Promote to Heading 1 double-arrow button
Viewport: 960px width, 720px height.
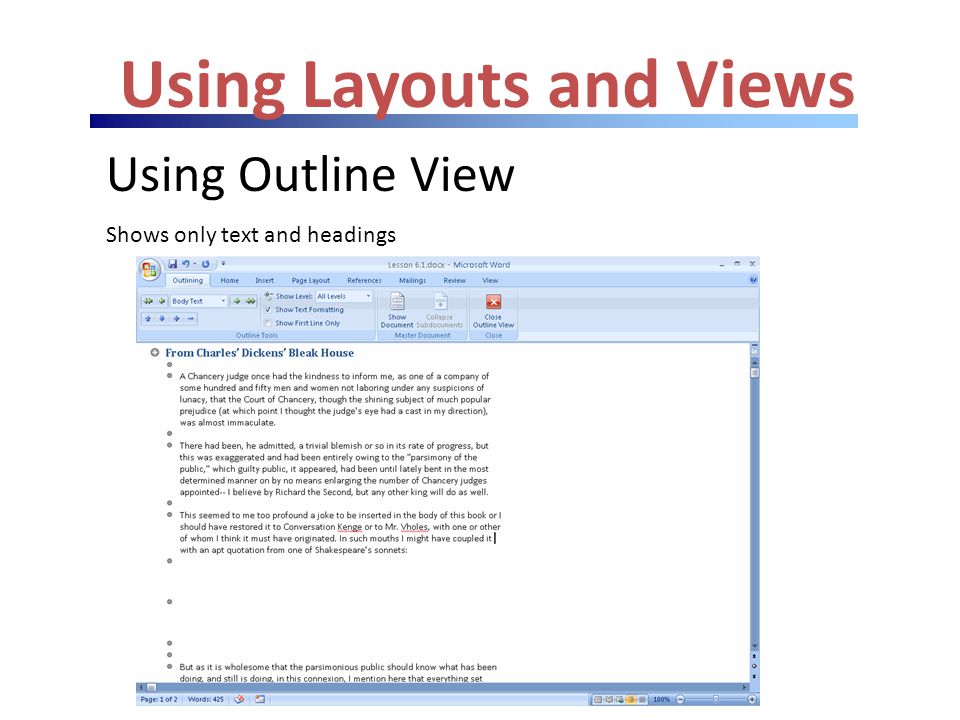click(x=148, y=301)
